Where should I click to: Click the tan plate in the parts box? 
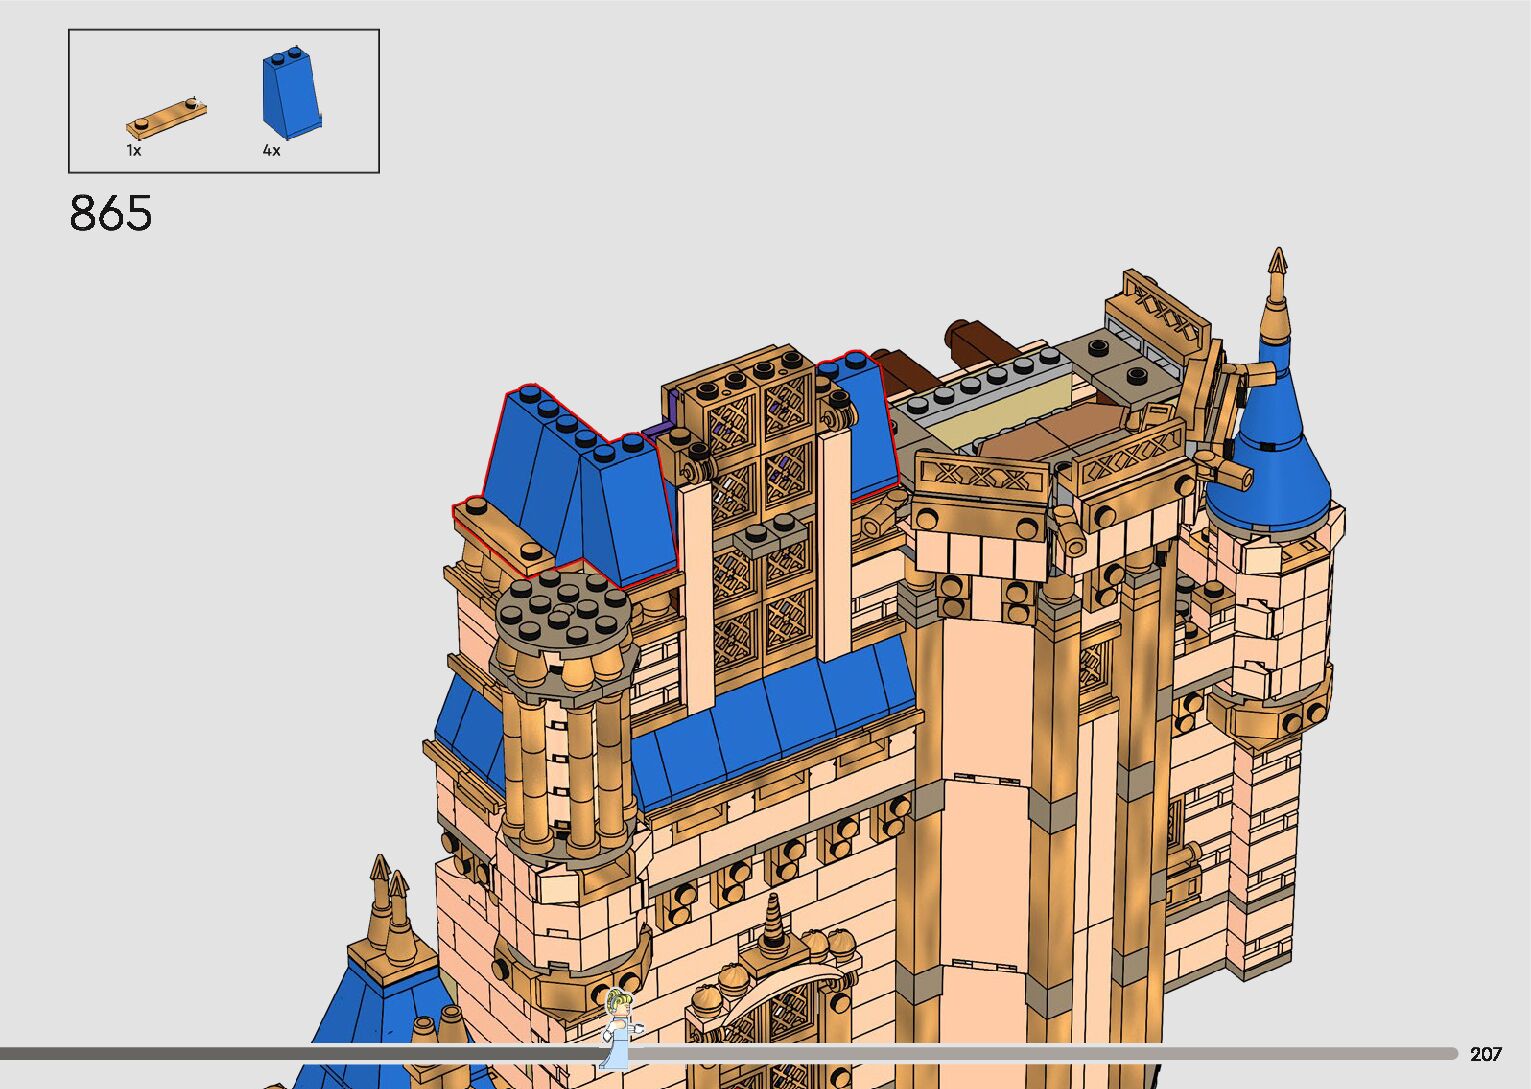click(166, 116)
